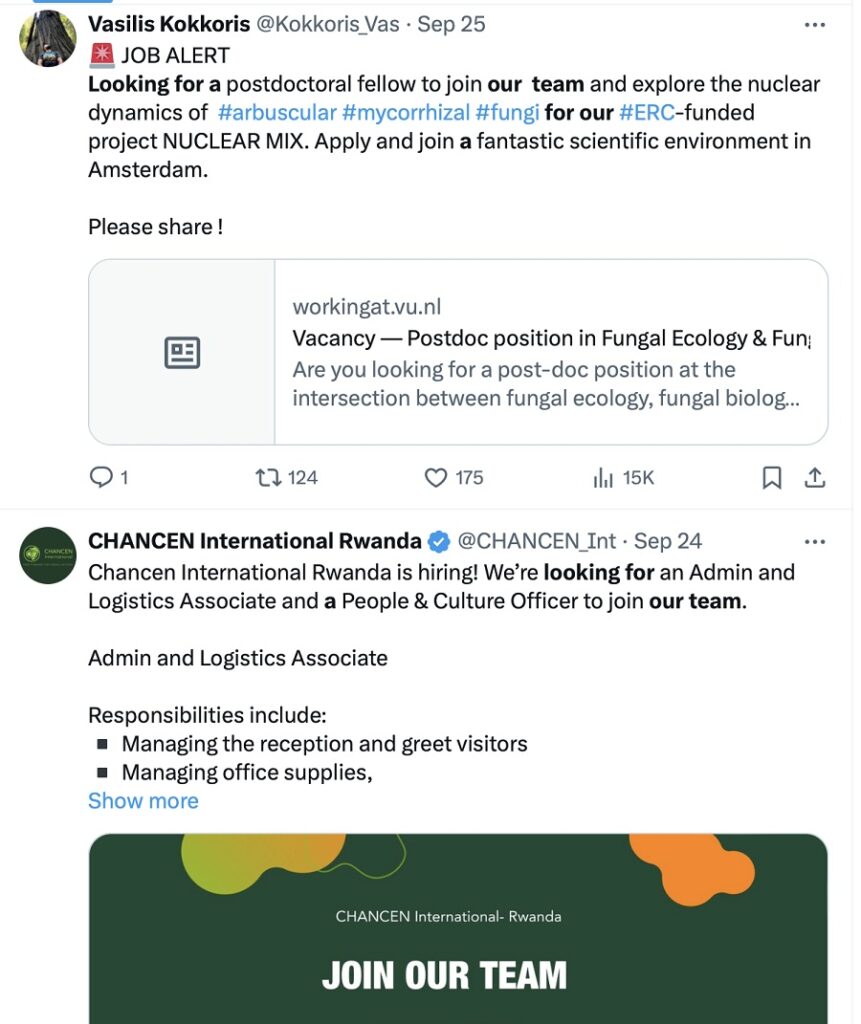Click the #arbuscular hashtag
The image size is (861, 1024).
276,112
